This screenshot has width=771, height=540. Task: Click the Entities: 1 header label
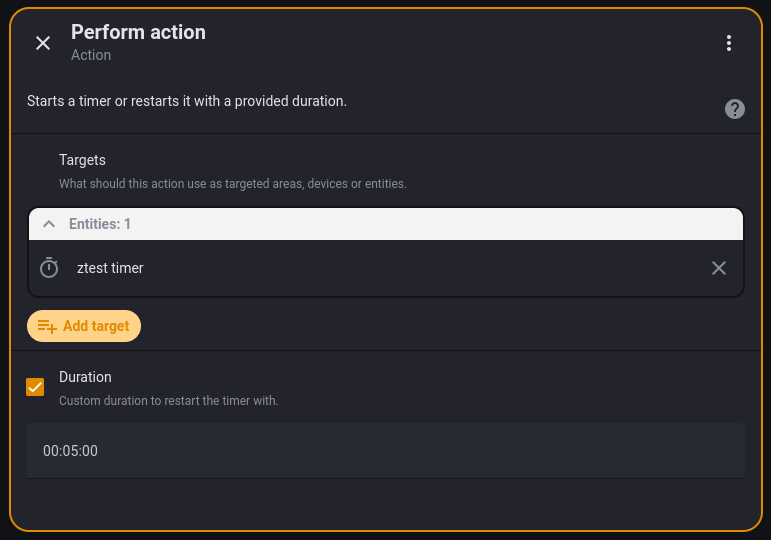coord(100,224)
